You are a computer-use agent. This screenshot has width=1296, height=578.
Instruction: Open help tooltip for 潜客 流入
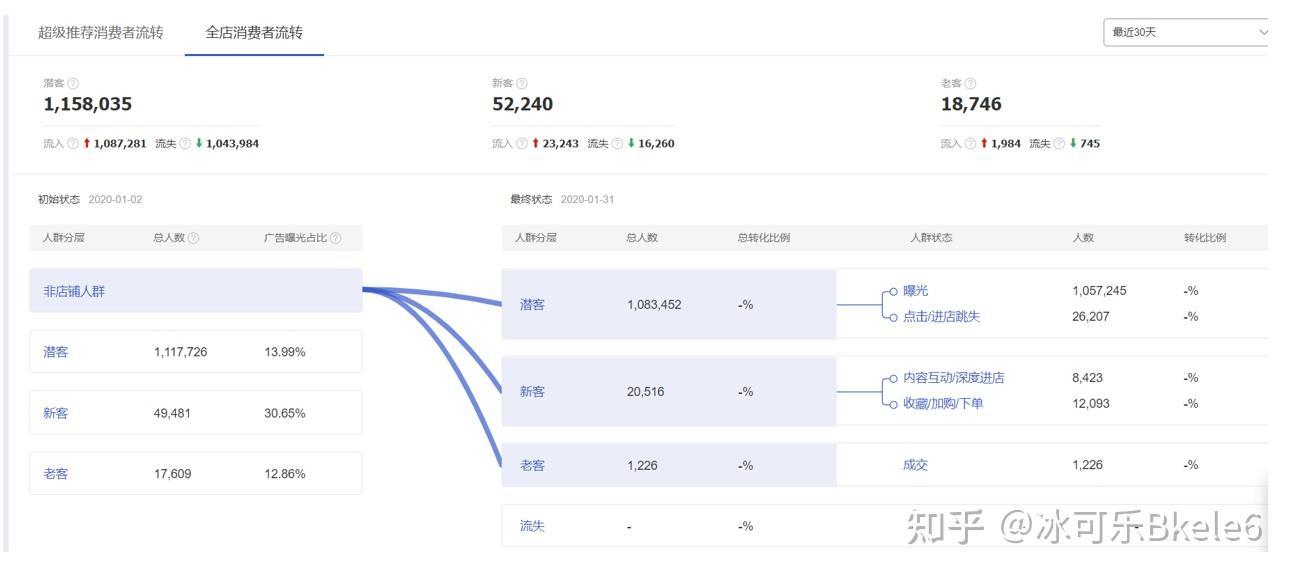73,144
